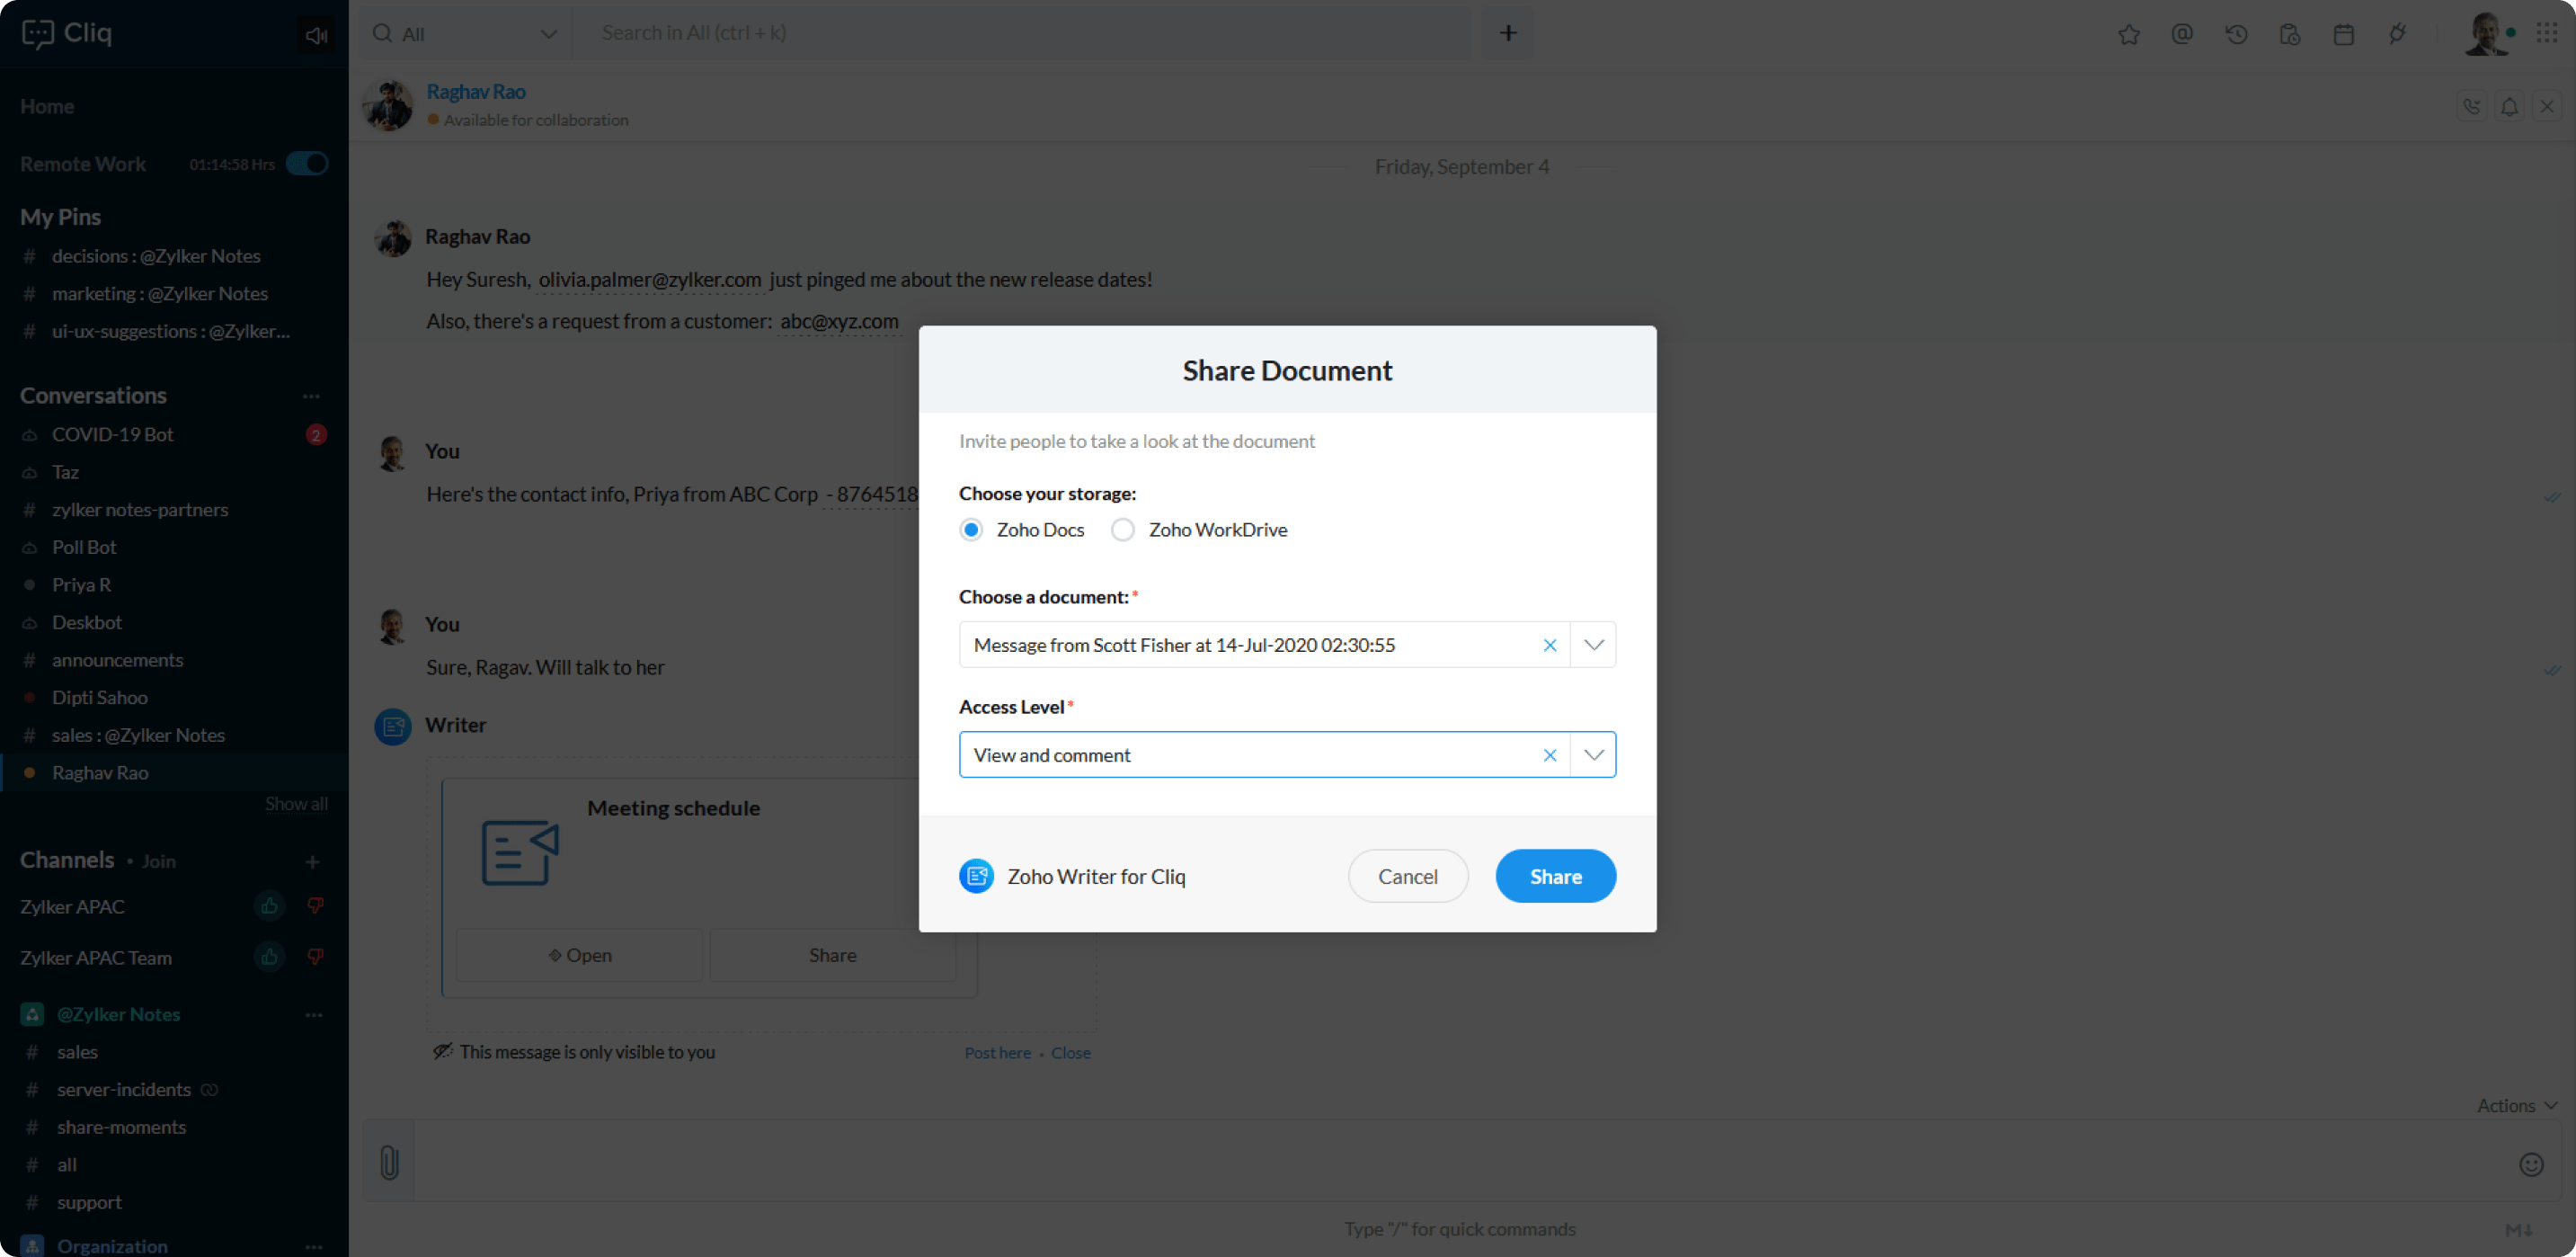Go to Home in the sidebar
Viewport: 2576px width, 1257px height.
click(47, 106)
